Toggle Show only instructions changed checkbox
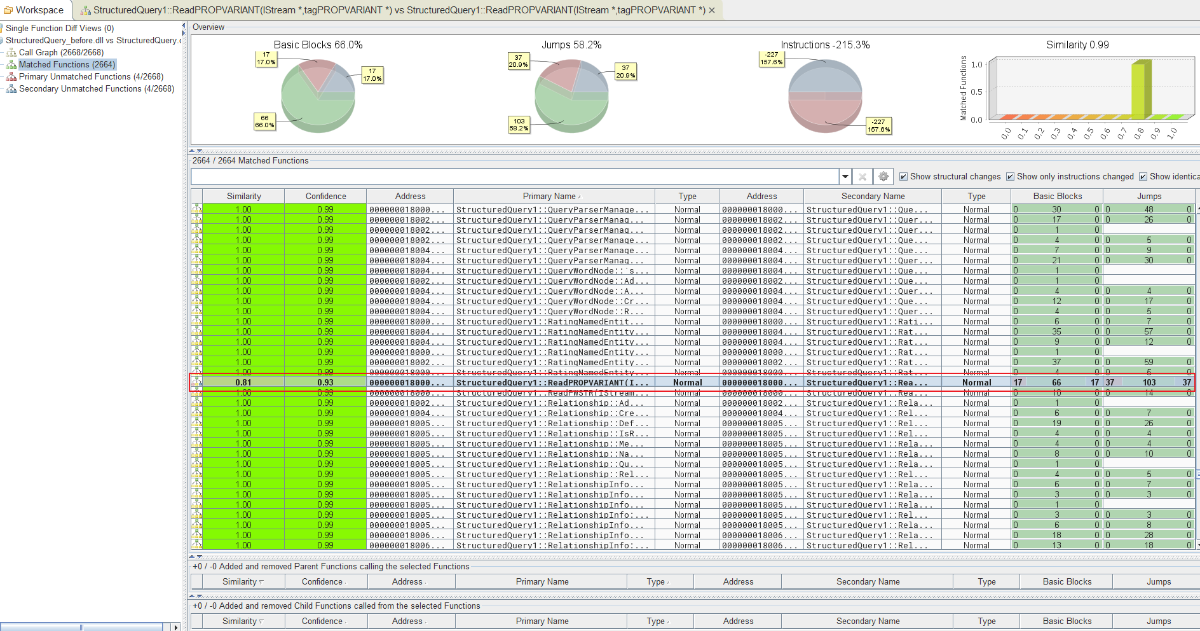The height and width of the screenshot is (631, 1200). (1010, 176)
